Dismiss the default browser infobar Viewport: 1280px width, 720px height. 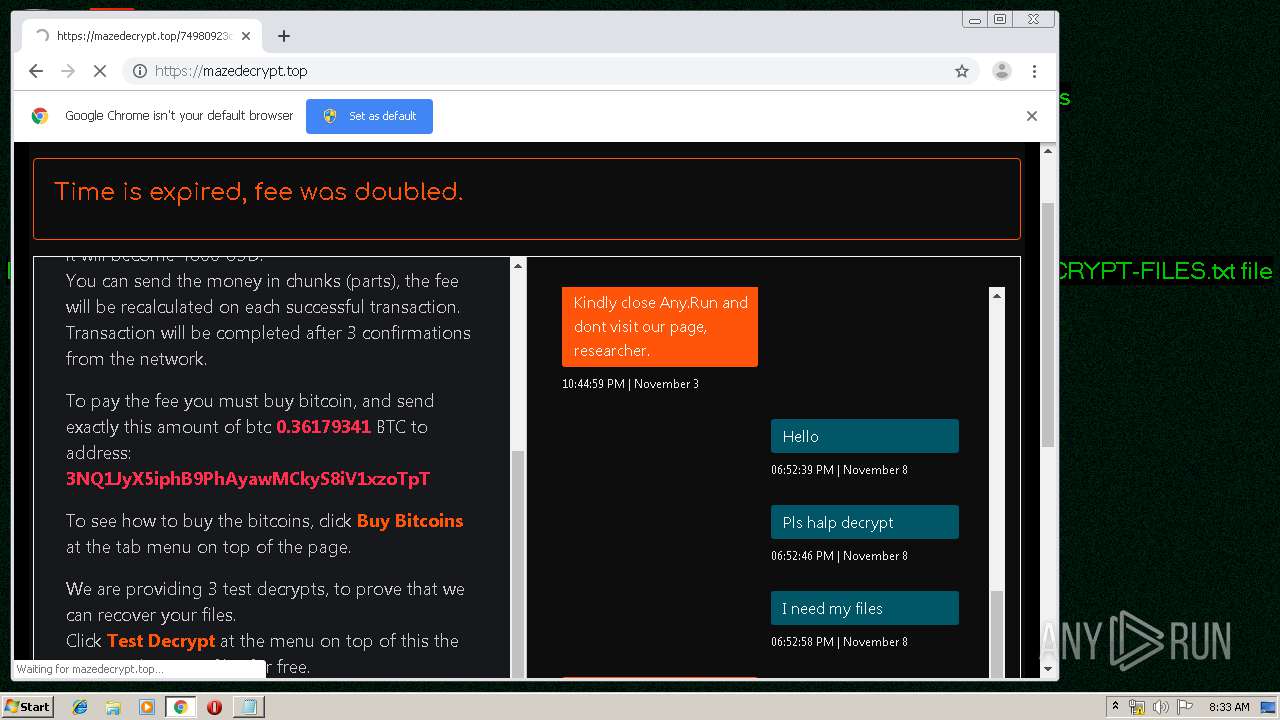(1032, 116)
